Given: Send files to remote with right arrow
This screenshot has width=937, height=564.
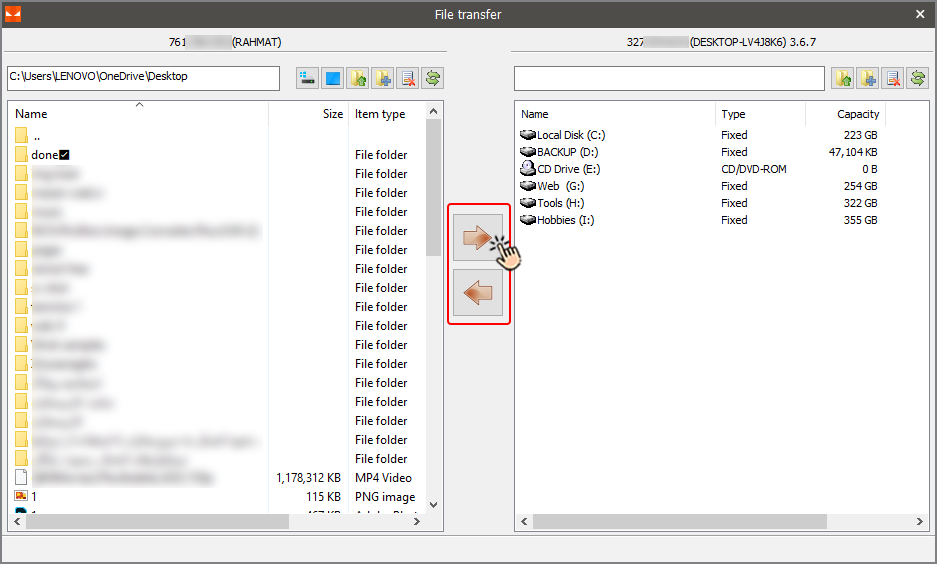Looking at the screenshot, I should pos(477,238).
